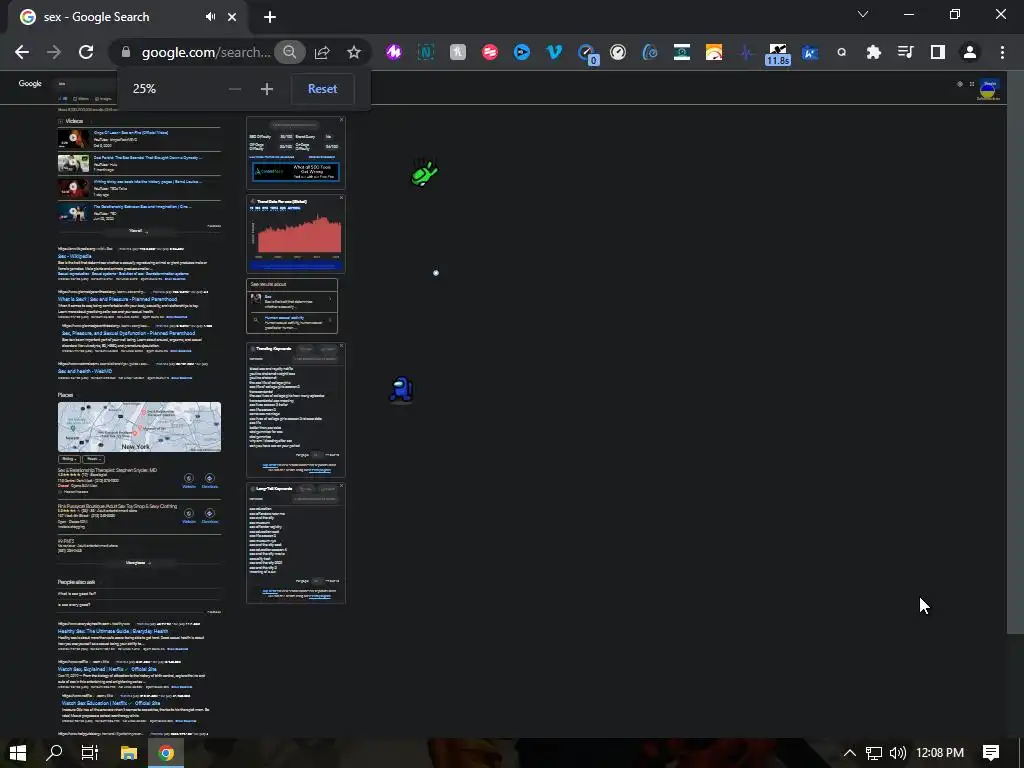Select the sex - Google Search tab
The image size is (1024, 768).
pyautogui.click(x=127, y=18)
